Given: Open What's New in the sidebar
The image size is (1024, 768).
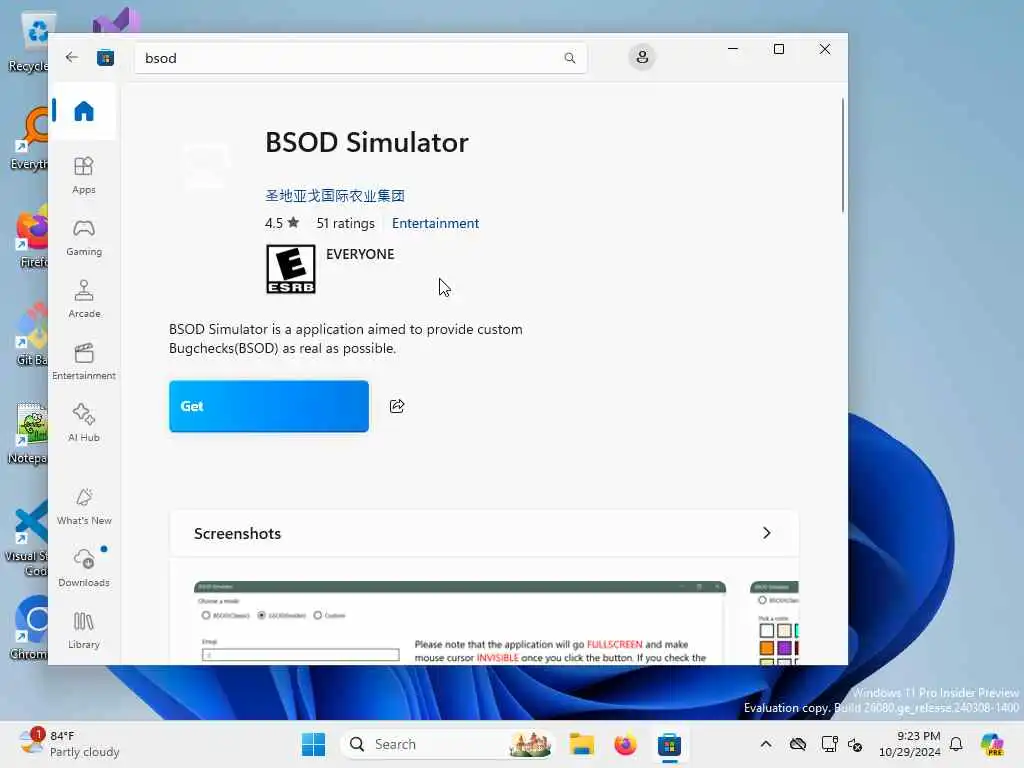Looking at the screenshot, I should 84,506.
